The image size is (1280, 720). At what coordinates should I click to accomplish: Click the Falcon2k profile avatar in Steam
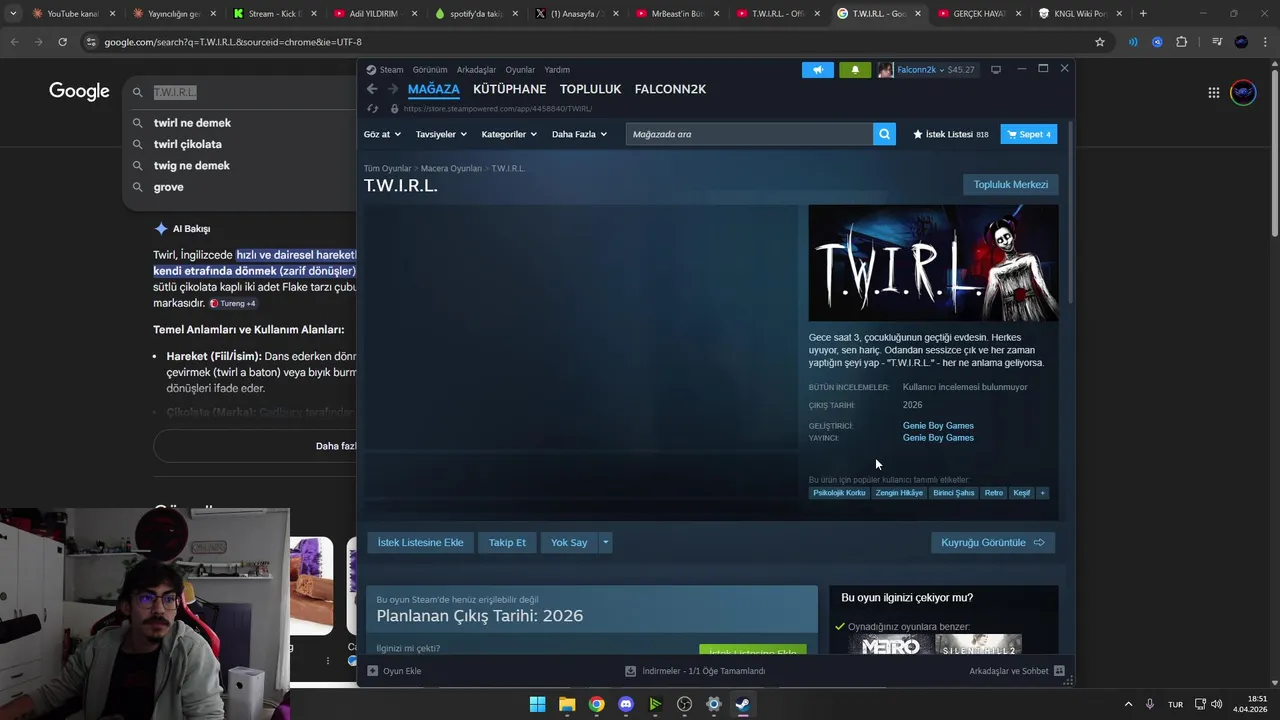(x=885, y=70)
